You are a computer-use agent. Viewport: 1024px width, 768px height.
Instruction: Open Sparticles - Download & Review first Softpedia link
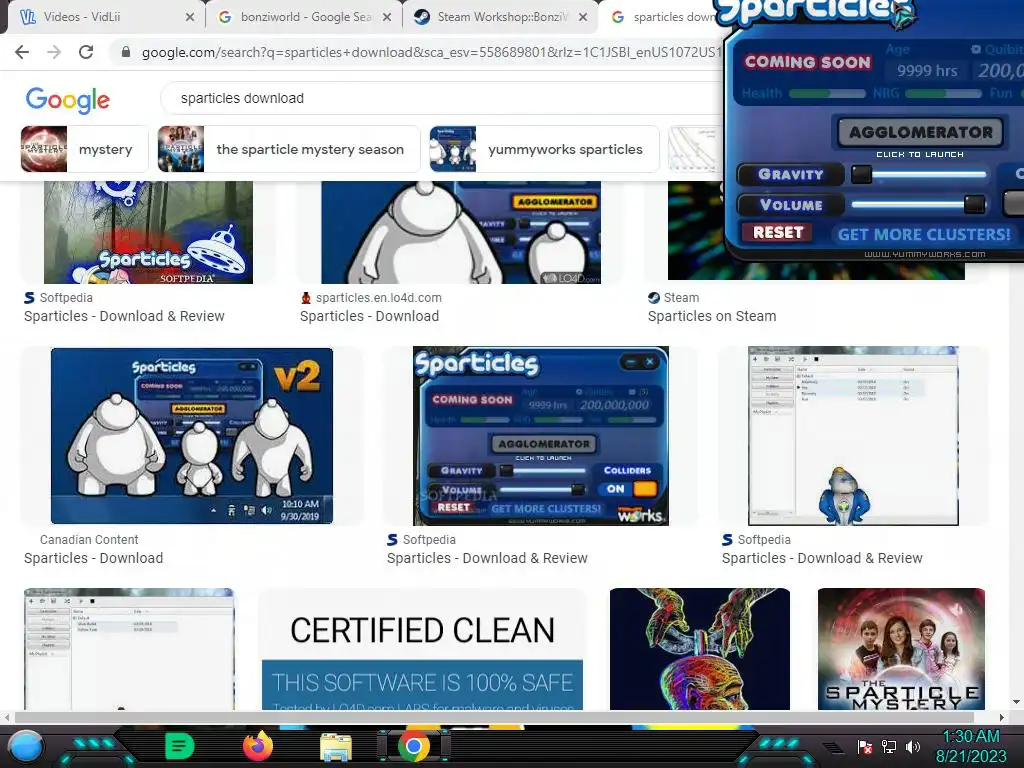tap(124, 316)
